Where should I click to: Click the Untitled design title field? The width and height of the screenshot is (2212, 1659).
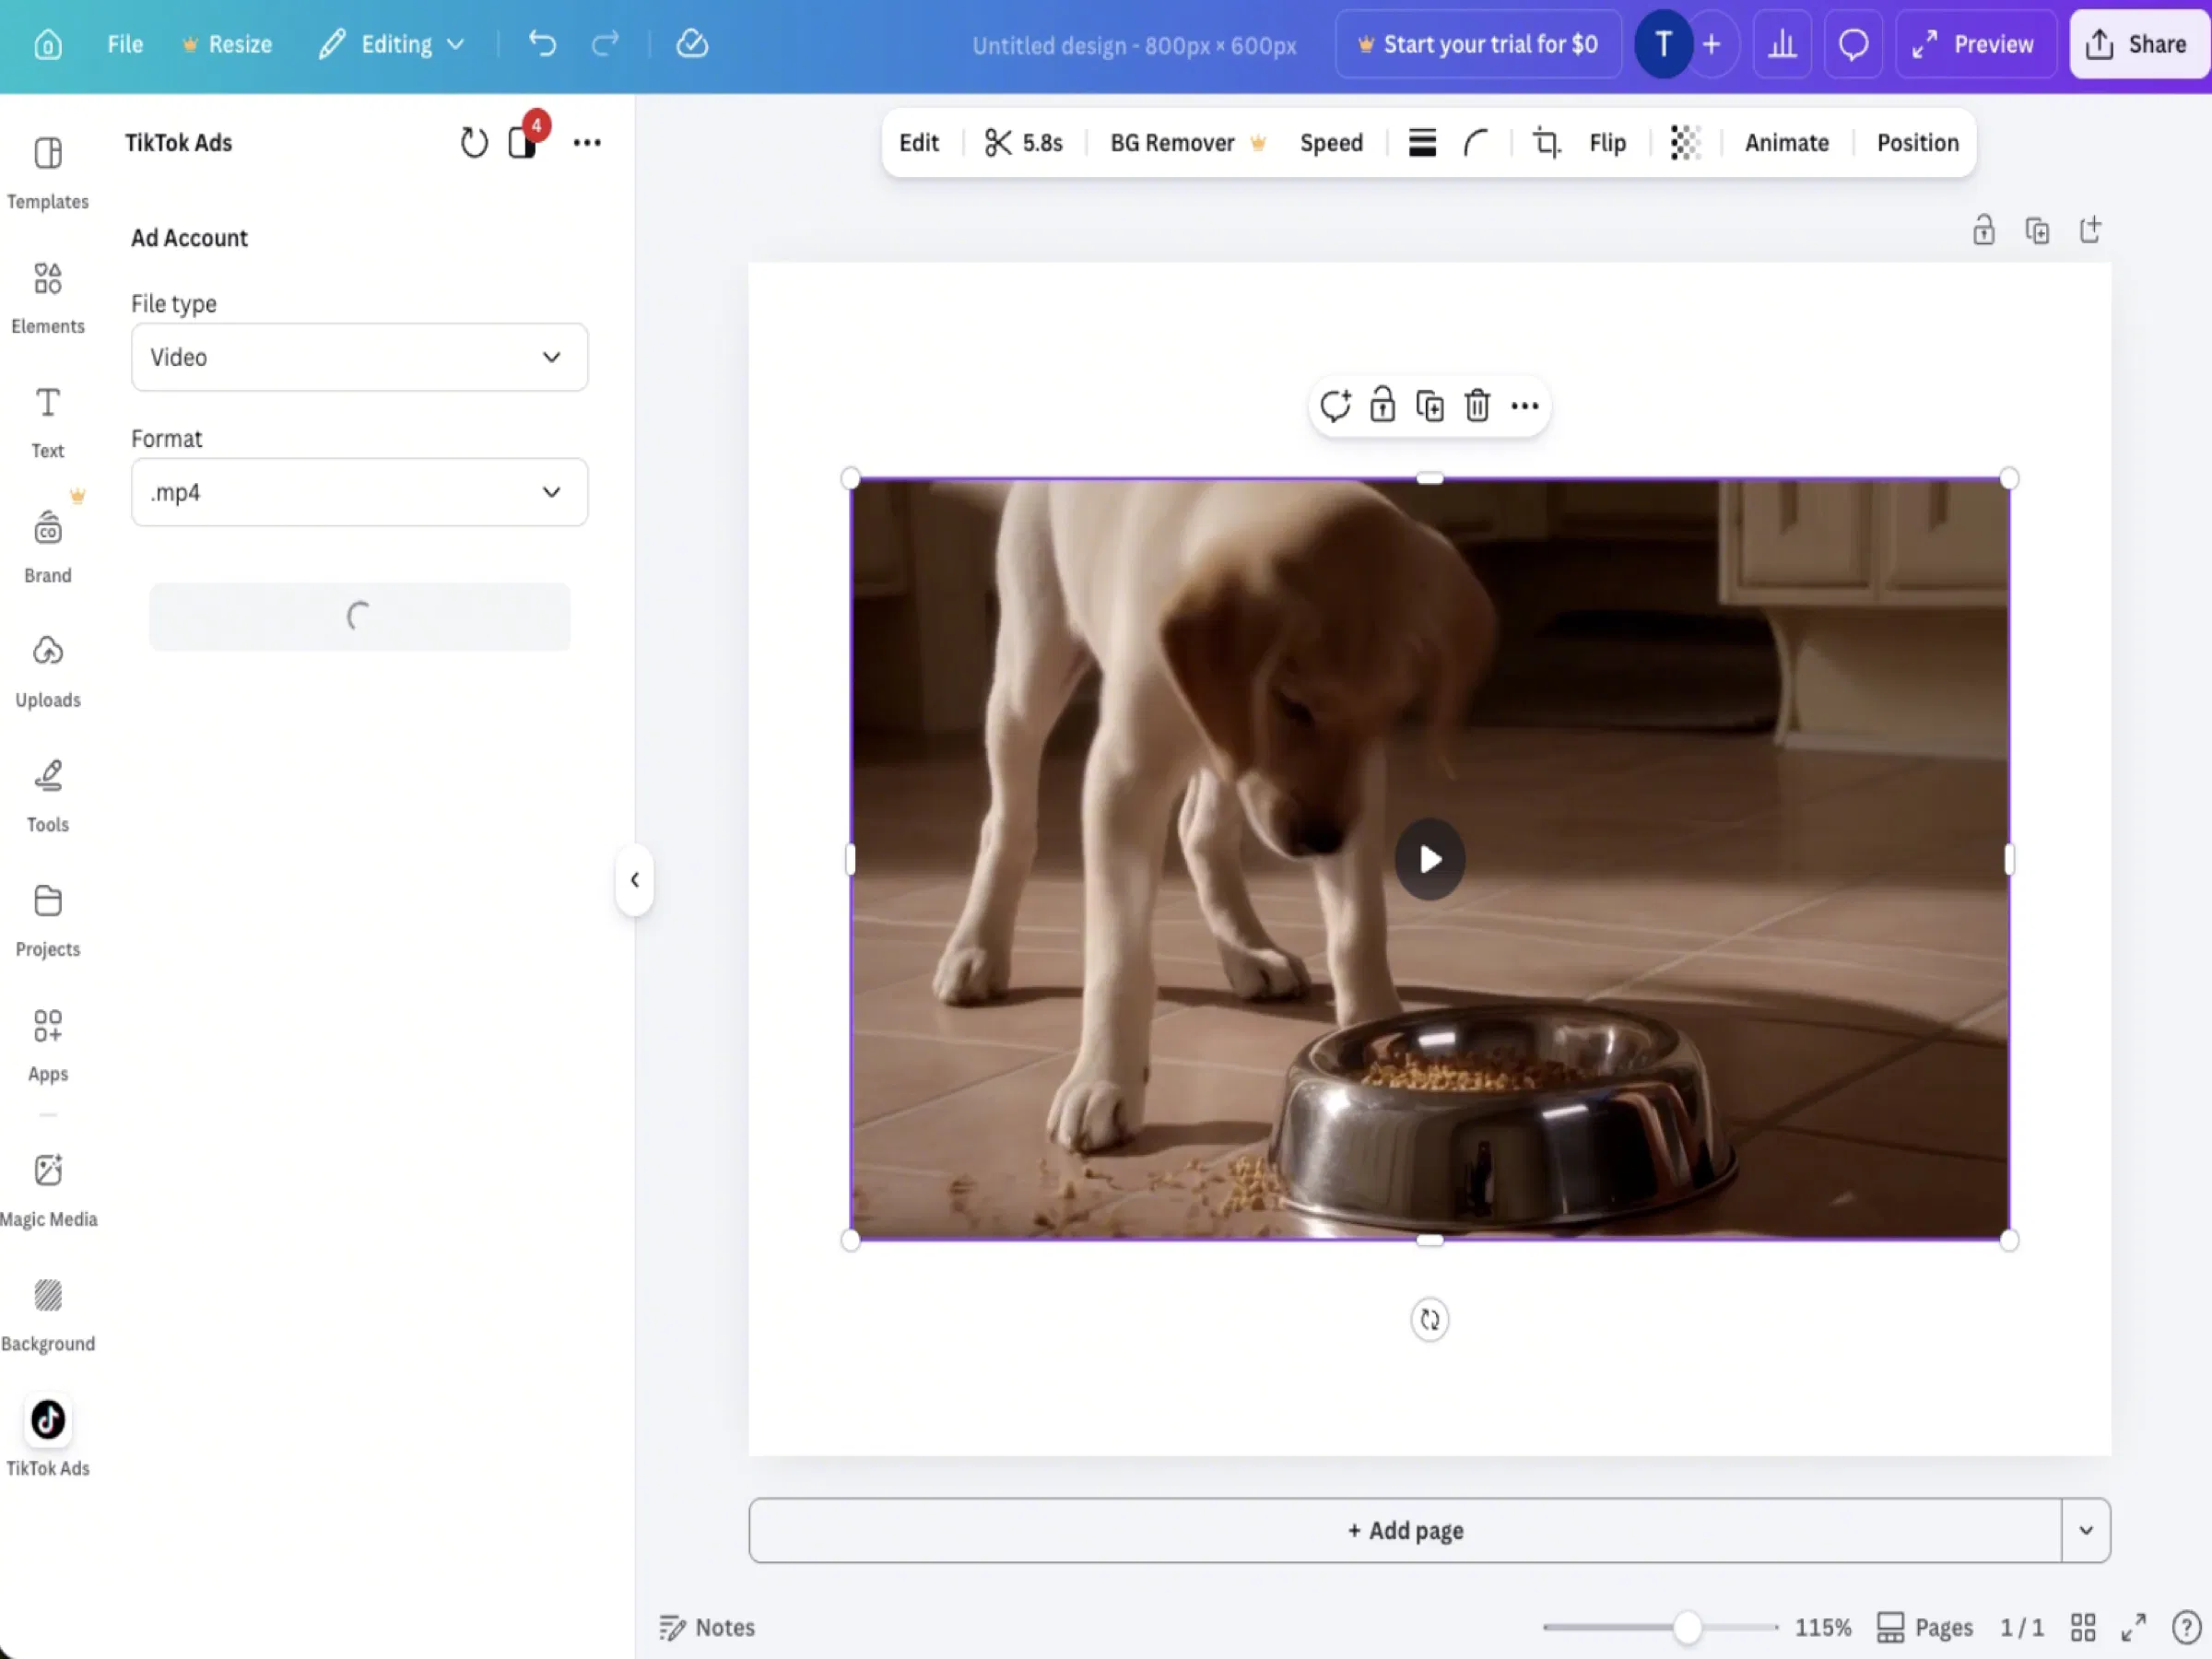[x=1134, y=46]
